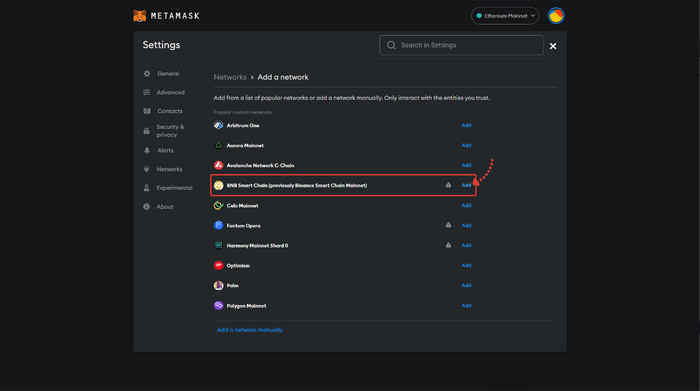Click the Arbitrum One logo icon
Viewport: 700px width, 391px height.
218,125
